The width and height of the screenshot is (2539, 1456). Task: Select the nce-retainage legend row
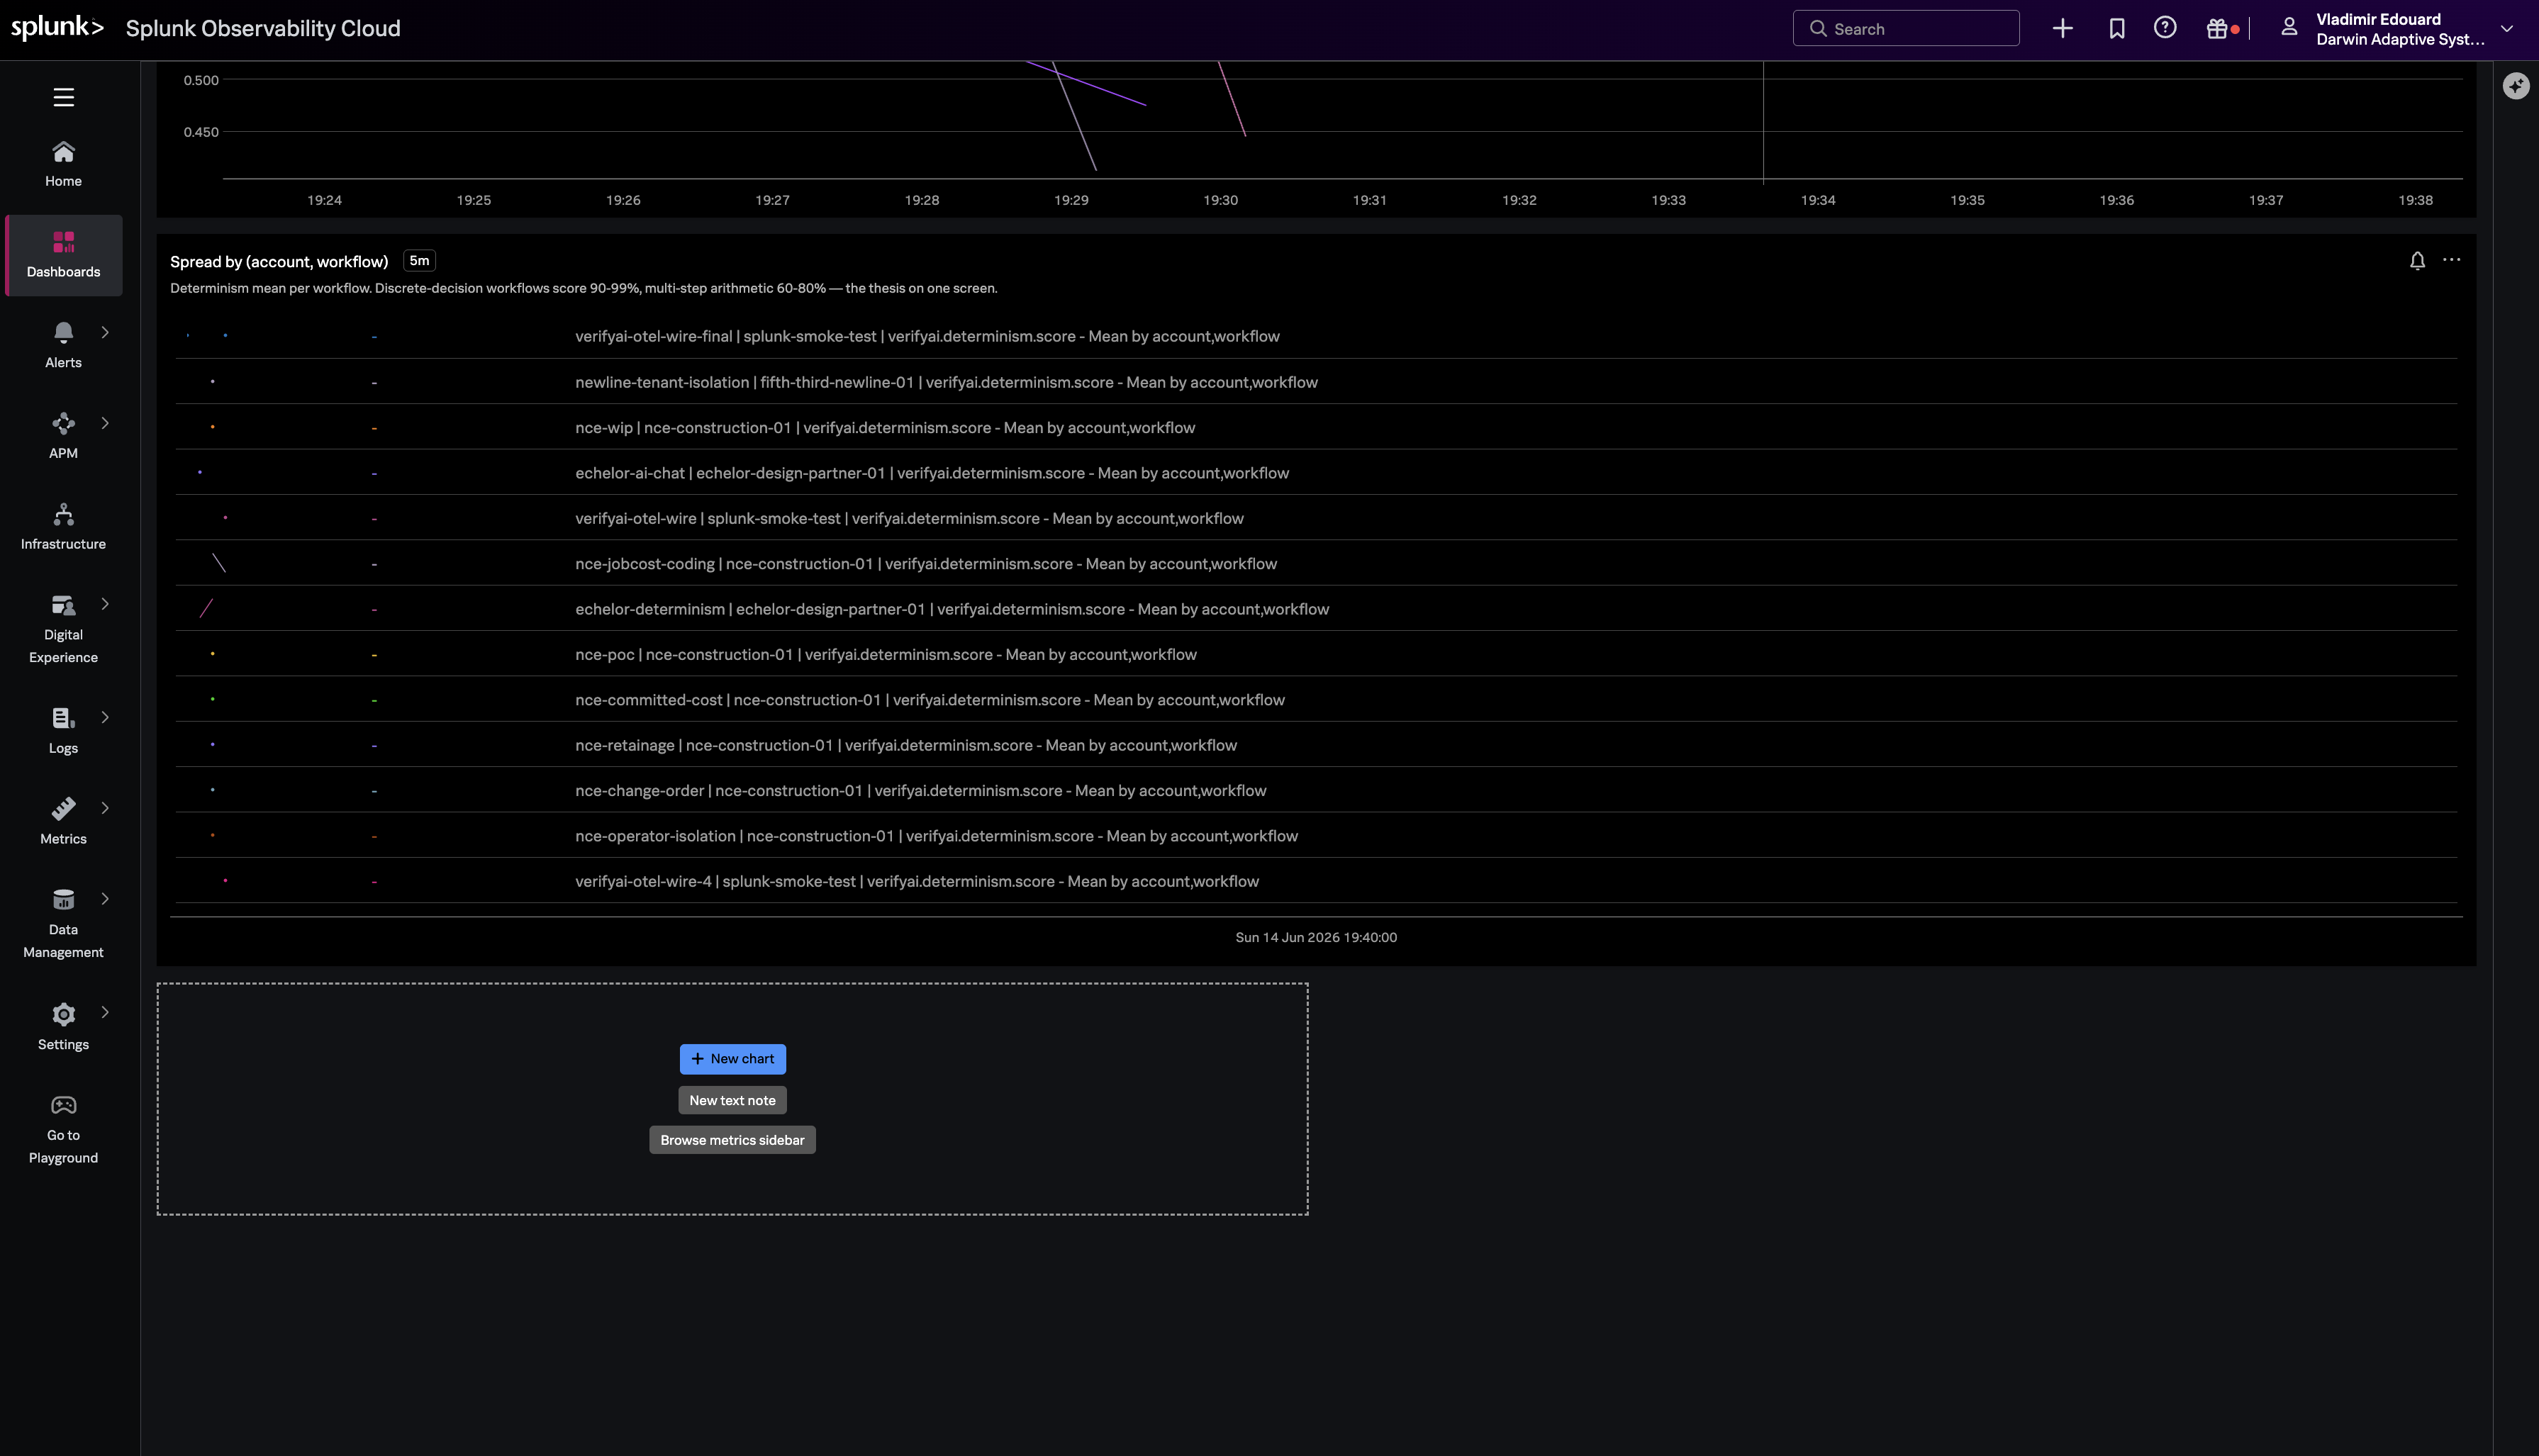pos(1316,745)
